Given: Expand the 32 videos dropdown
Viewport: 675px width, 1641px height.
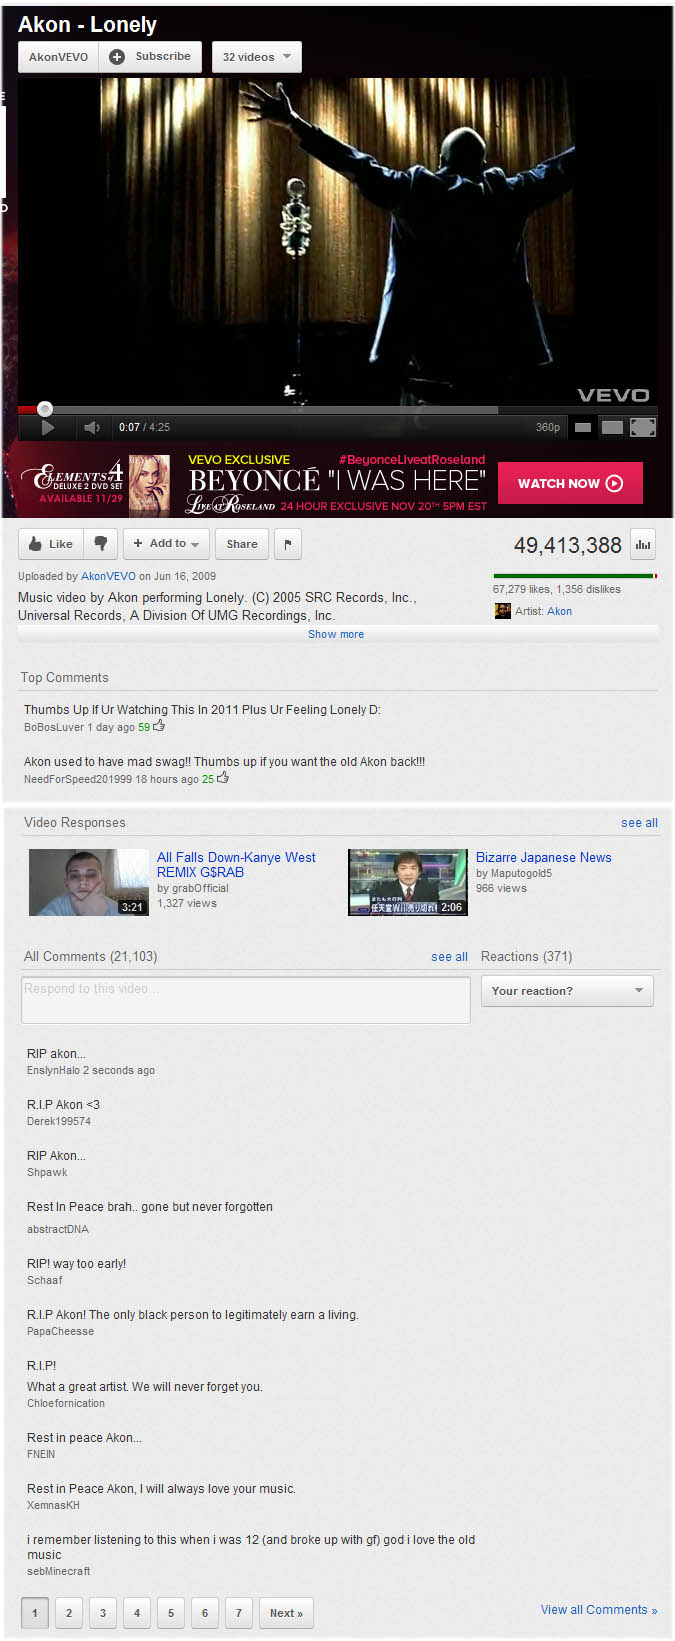Looking at the screenshot, I should click(x=256, y=57).
